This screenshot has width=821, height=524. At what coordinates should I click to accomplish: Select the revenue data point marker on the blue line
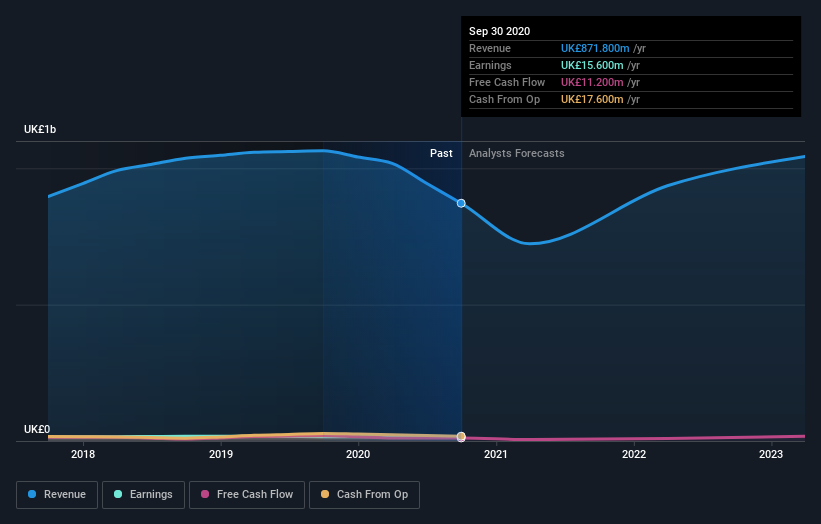[461, 203]
